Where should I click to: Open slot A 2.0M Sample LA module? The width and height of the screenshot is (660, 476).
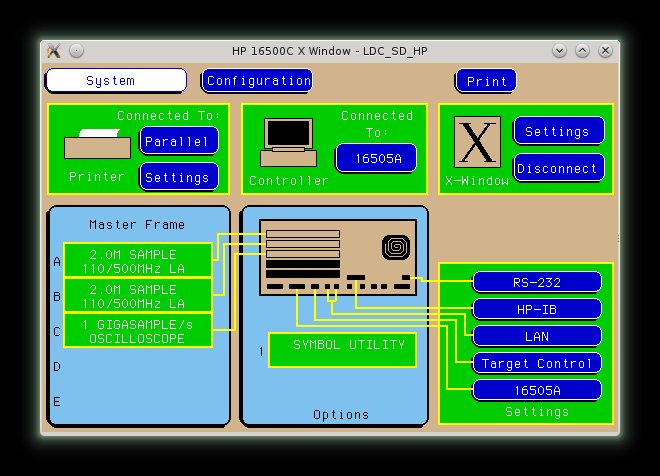pyautogui.click(x=138, y=260)
